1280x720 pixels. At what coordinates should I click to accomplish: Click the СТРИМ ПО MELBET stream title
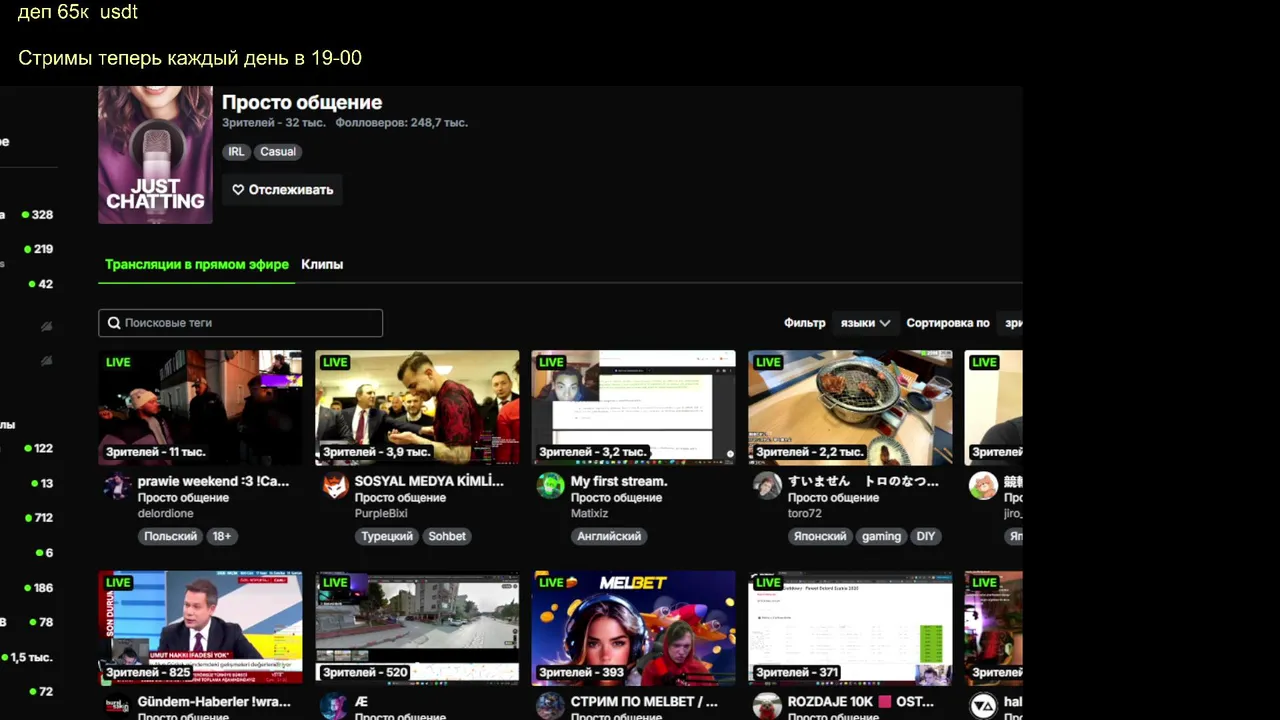(644, 702)
